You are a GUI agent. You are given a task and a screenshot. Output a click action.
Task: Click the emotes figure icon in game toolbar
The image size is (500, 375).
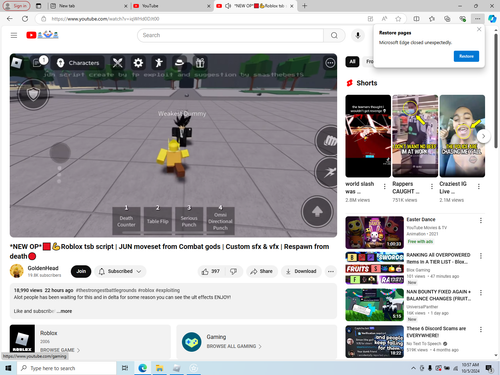159,63
